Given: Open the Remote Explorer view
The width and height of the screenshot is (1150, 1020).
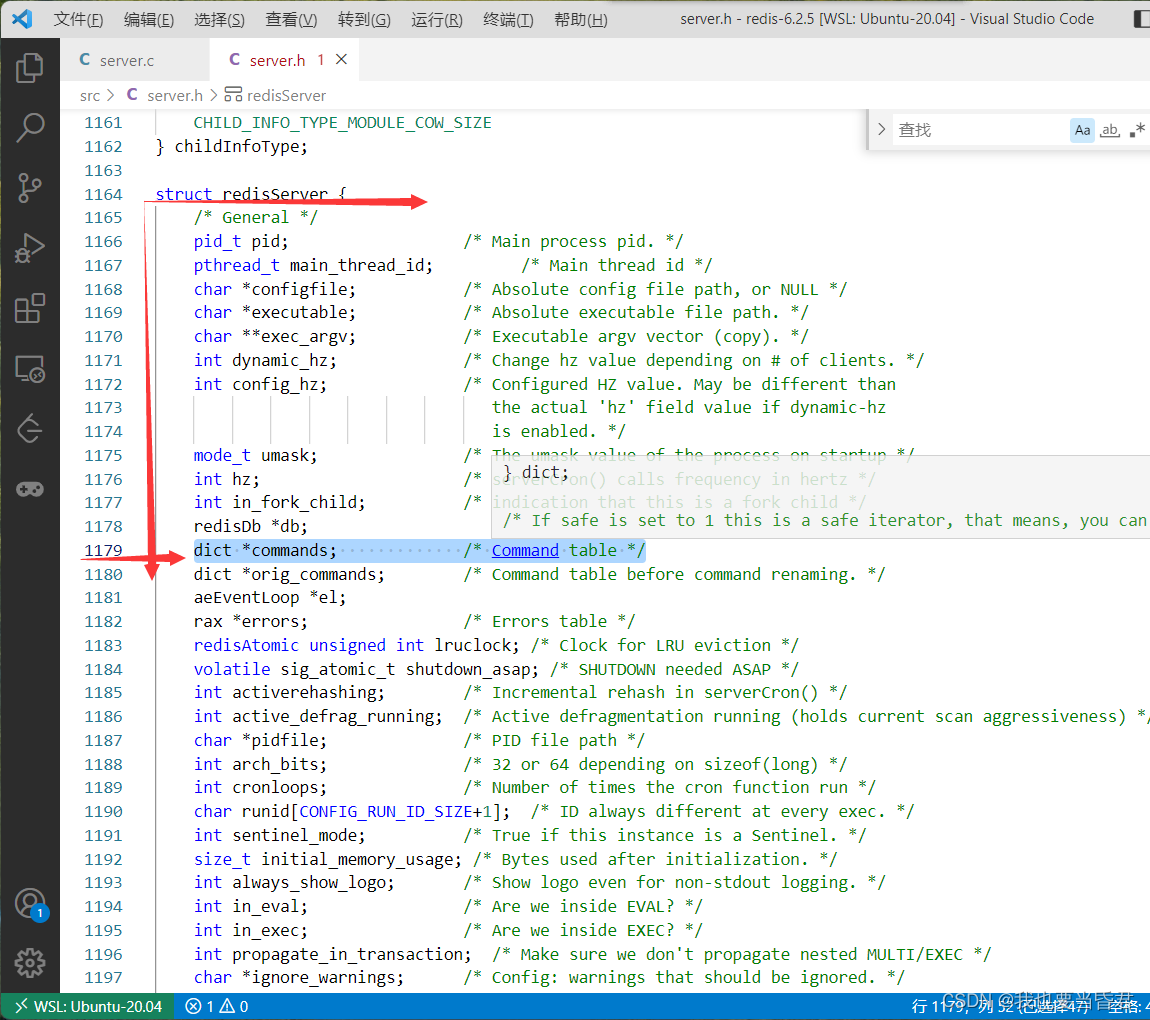Looking at the screenshot, I should pos(30,369).
